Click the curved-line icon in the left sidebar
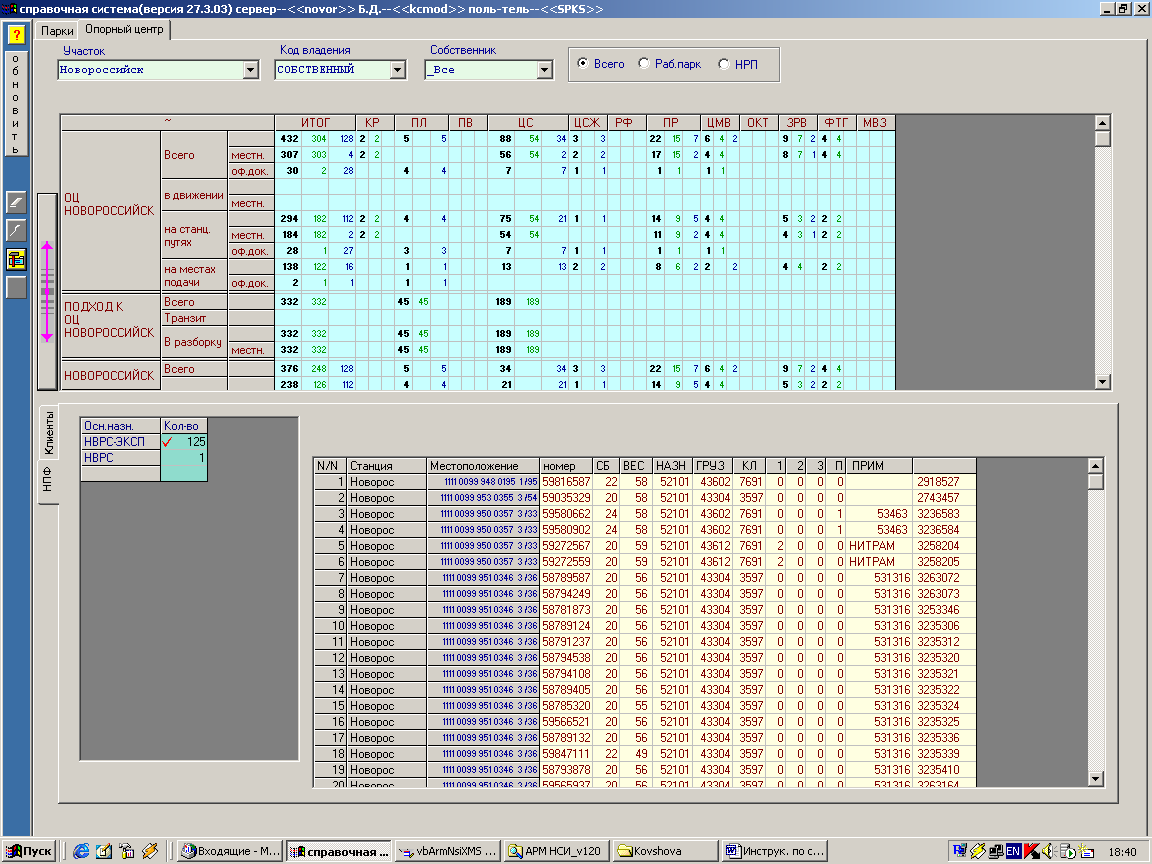The image size is (1152, 864). coord(16,231)
